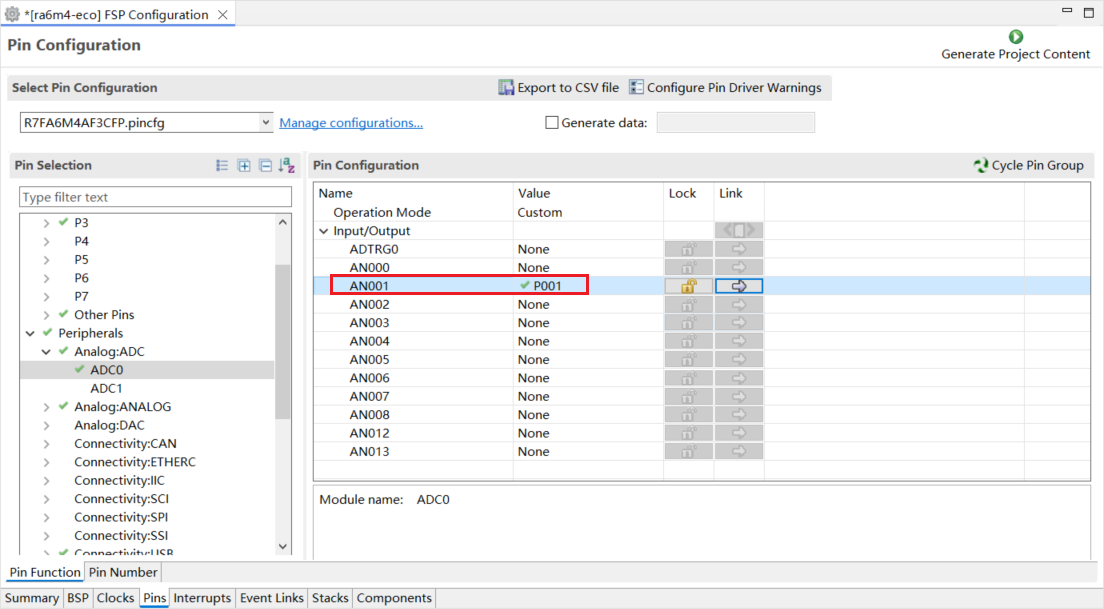
Task: Click the FSP Configuration gear icon on the tab
Action: coord(12,14)
